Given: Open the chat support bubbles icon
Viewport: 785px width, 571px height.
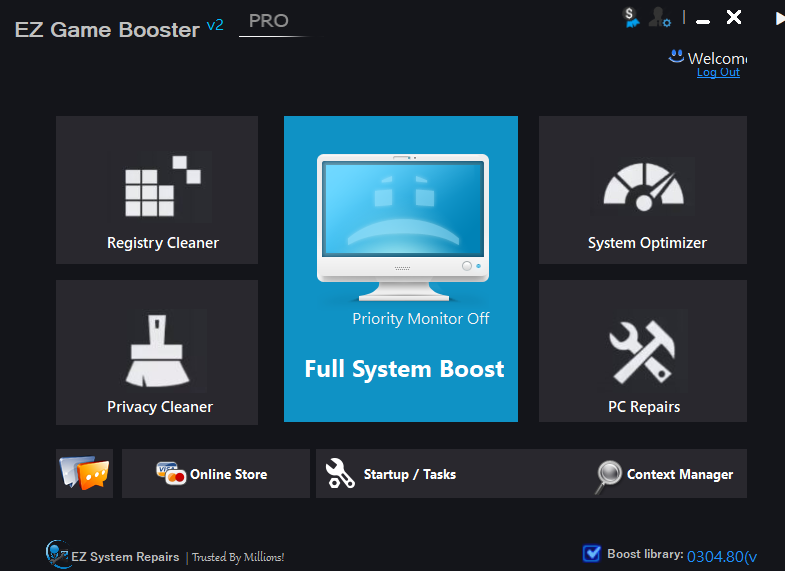Looking at the screenshot, I should (85, 473).
